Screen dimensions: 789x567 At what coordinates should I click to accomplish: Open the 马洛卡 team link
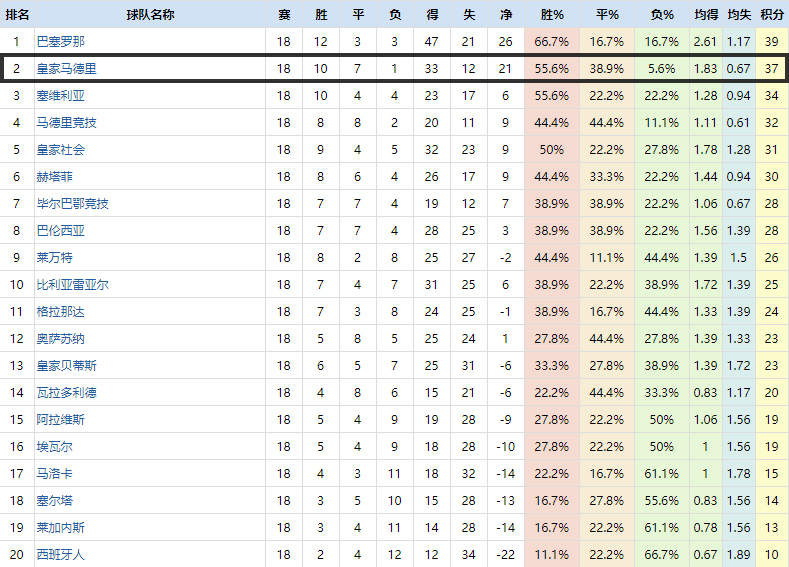click(x=54, y=473)
